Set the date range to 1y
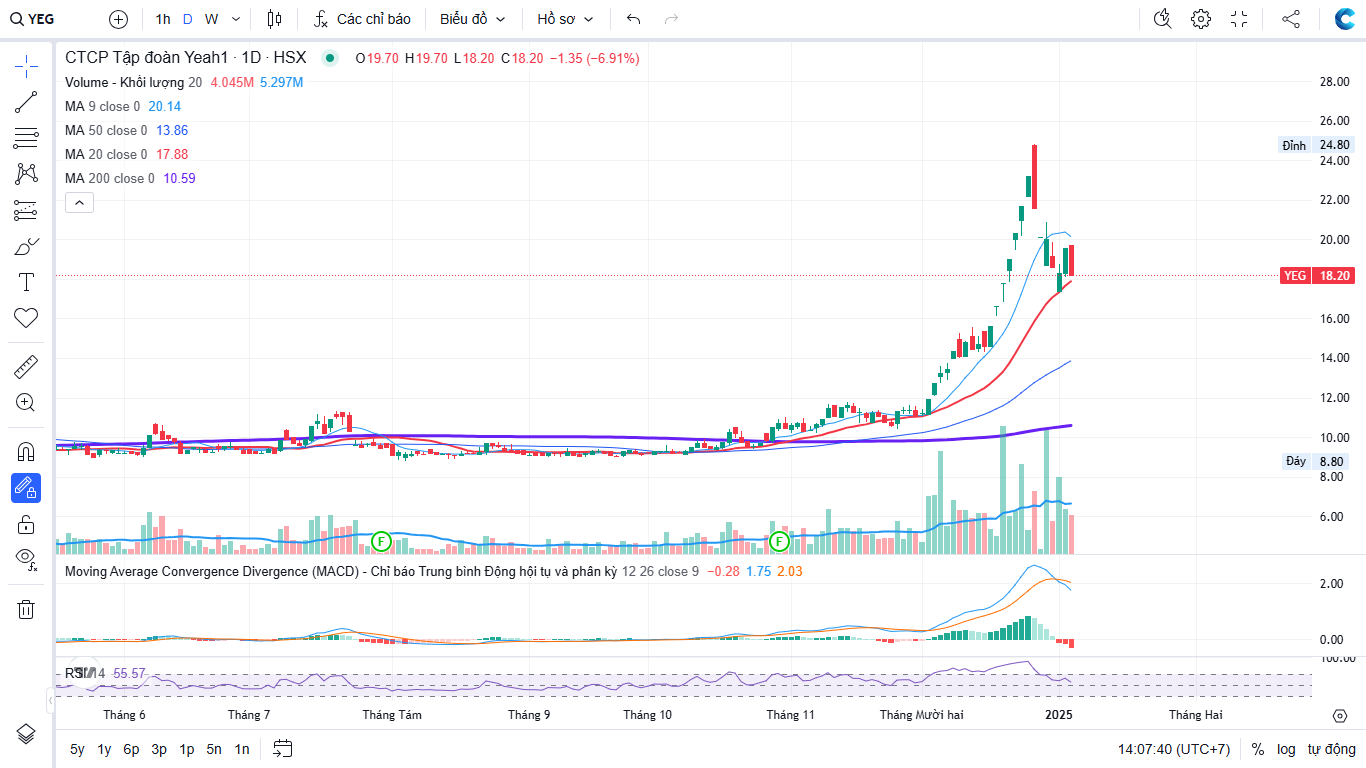The image size is (1366, 768). pyautogui.click(x=104, y=749)
